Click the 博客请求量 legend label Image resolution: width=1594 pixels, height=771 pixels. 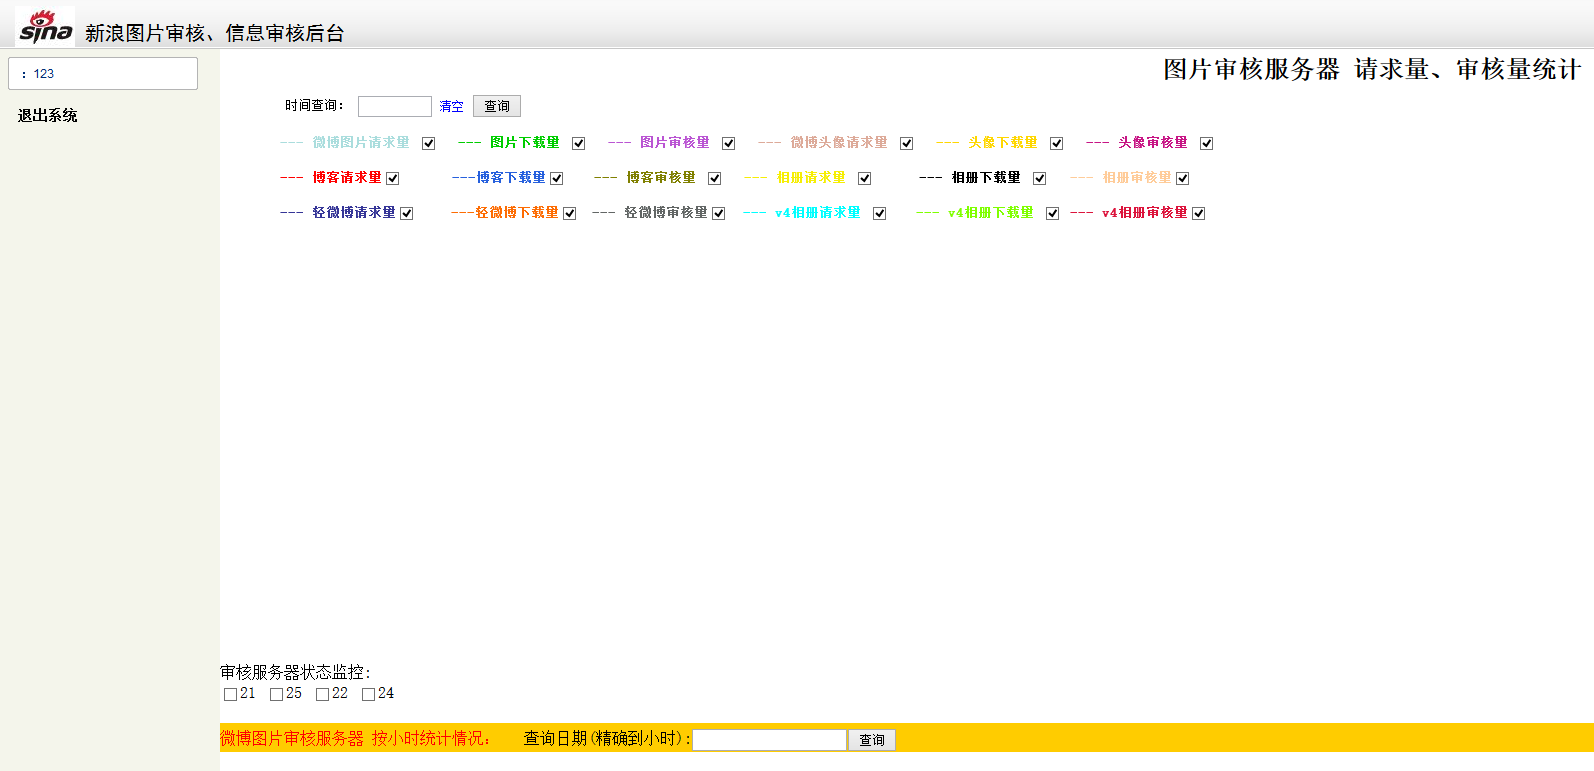[x=347, y=178]
